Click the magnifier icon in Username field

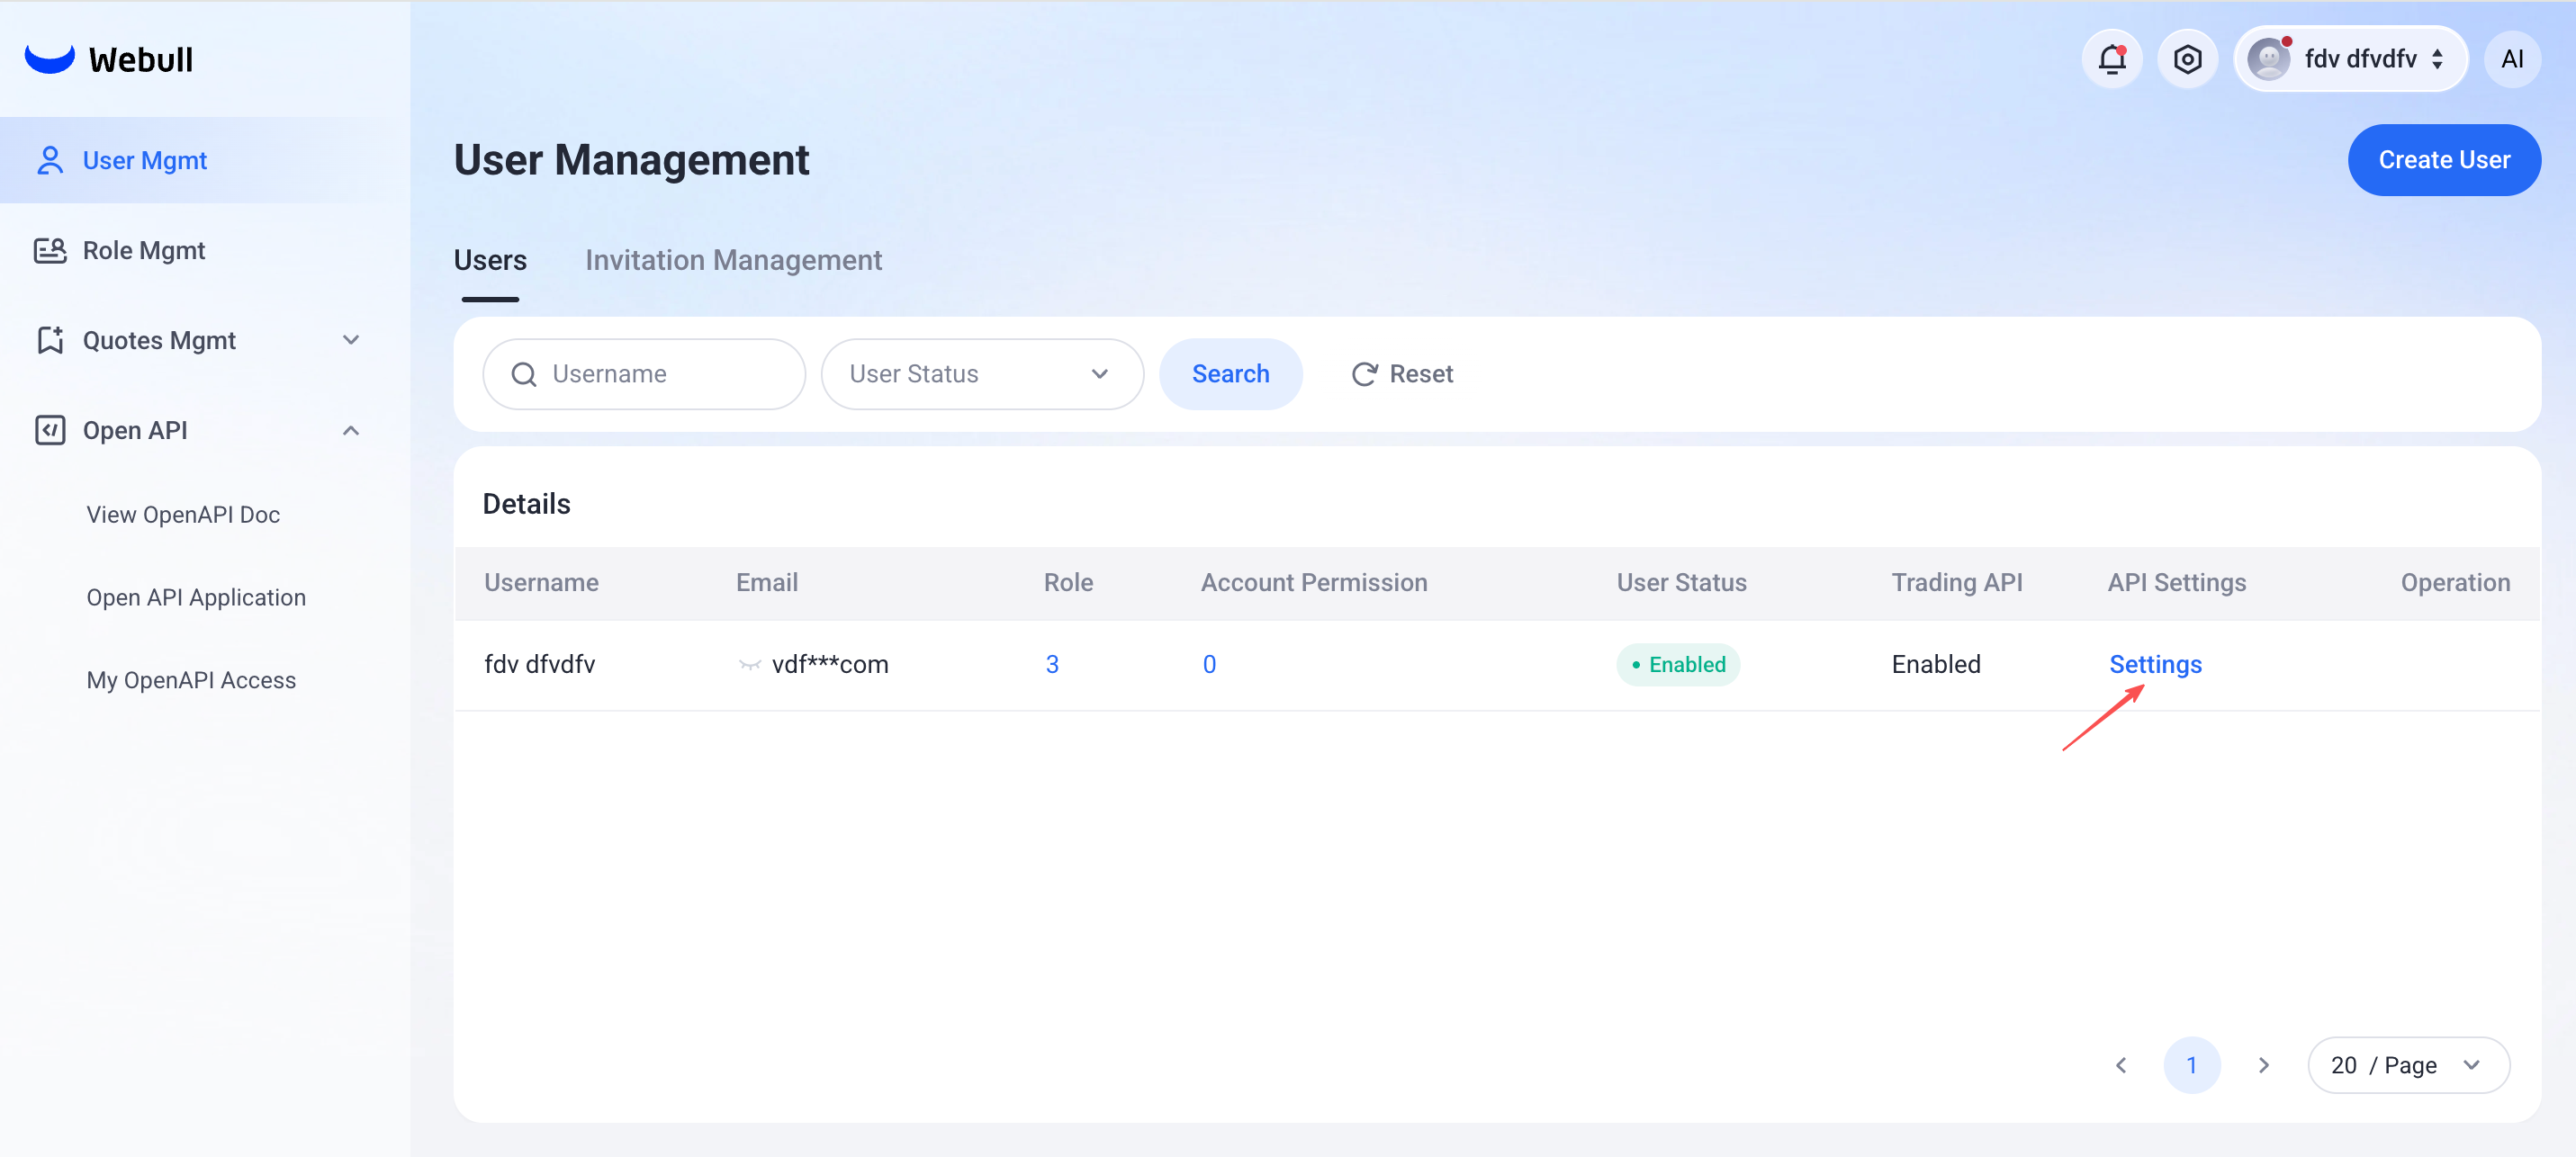pyautogui.click(x=524, y=374)
